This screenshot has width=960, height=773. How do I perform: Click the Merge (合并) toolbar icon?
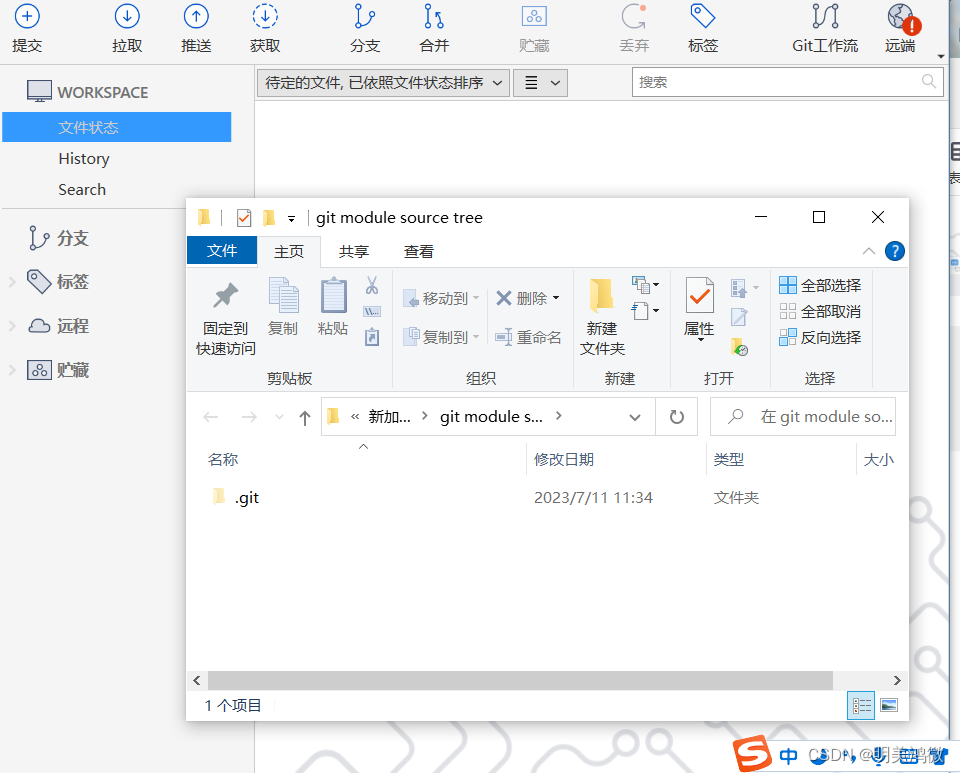pos(434,17)
